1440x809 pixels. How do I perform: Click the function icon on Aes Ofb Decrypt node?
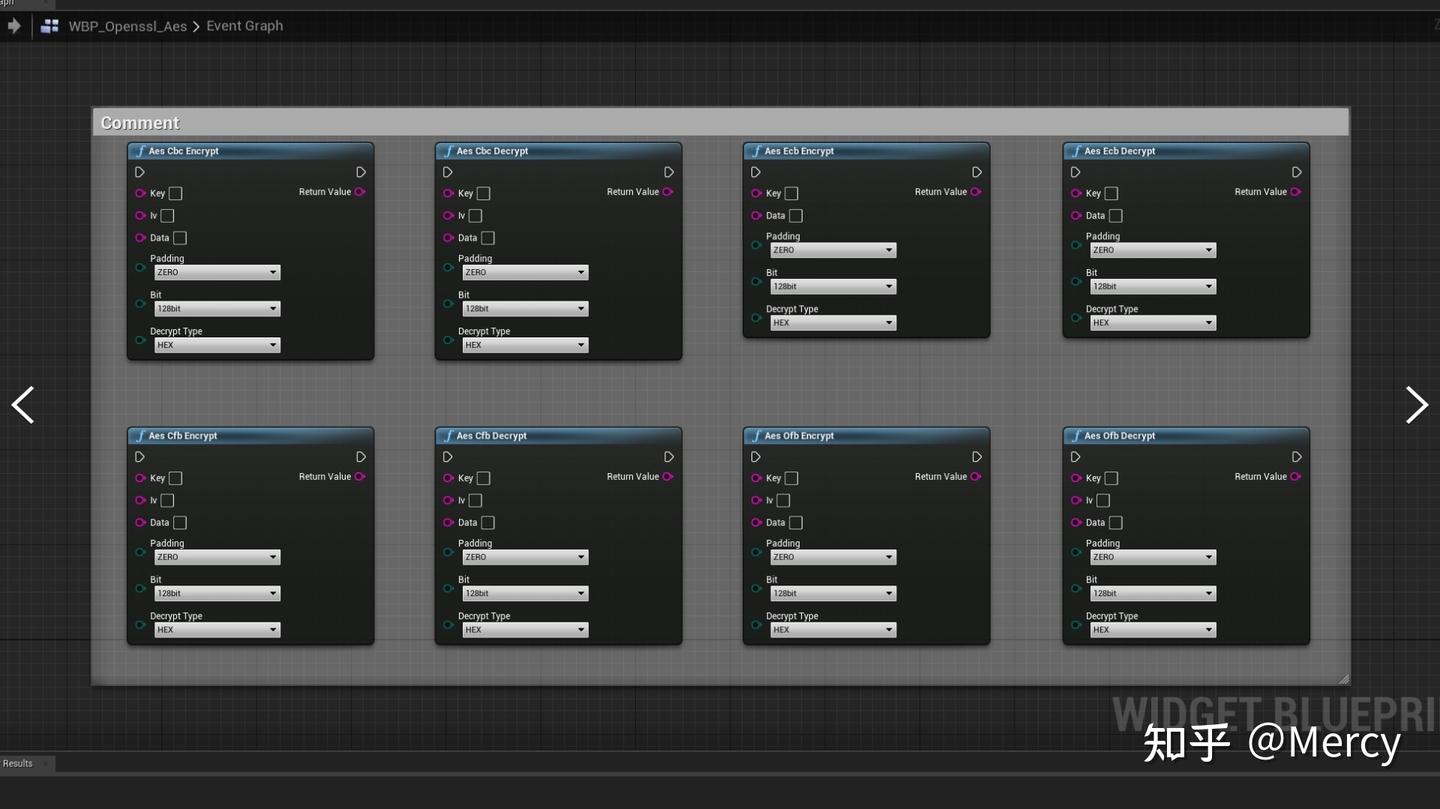coord(1079,435)
